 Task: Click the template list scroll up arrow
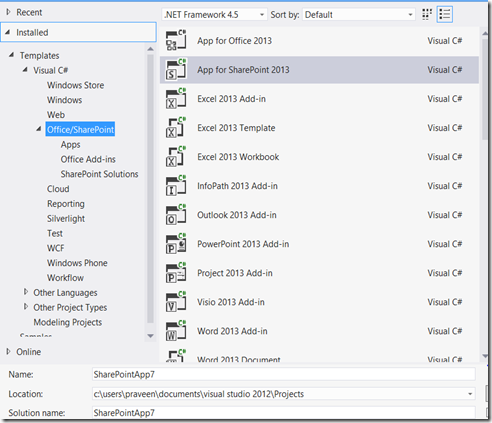(485, 33)
